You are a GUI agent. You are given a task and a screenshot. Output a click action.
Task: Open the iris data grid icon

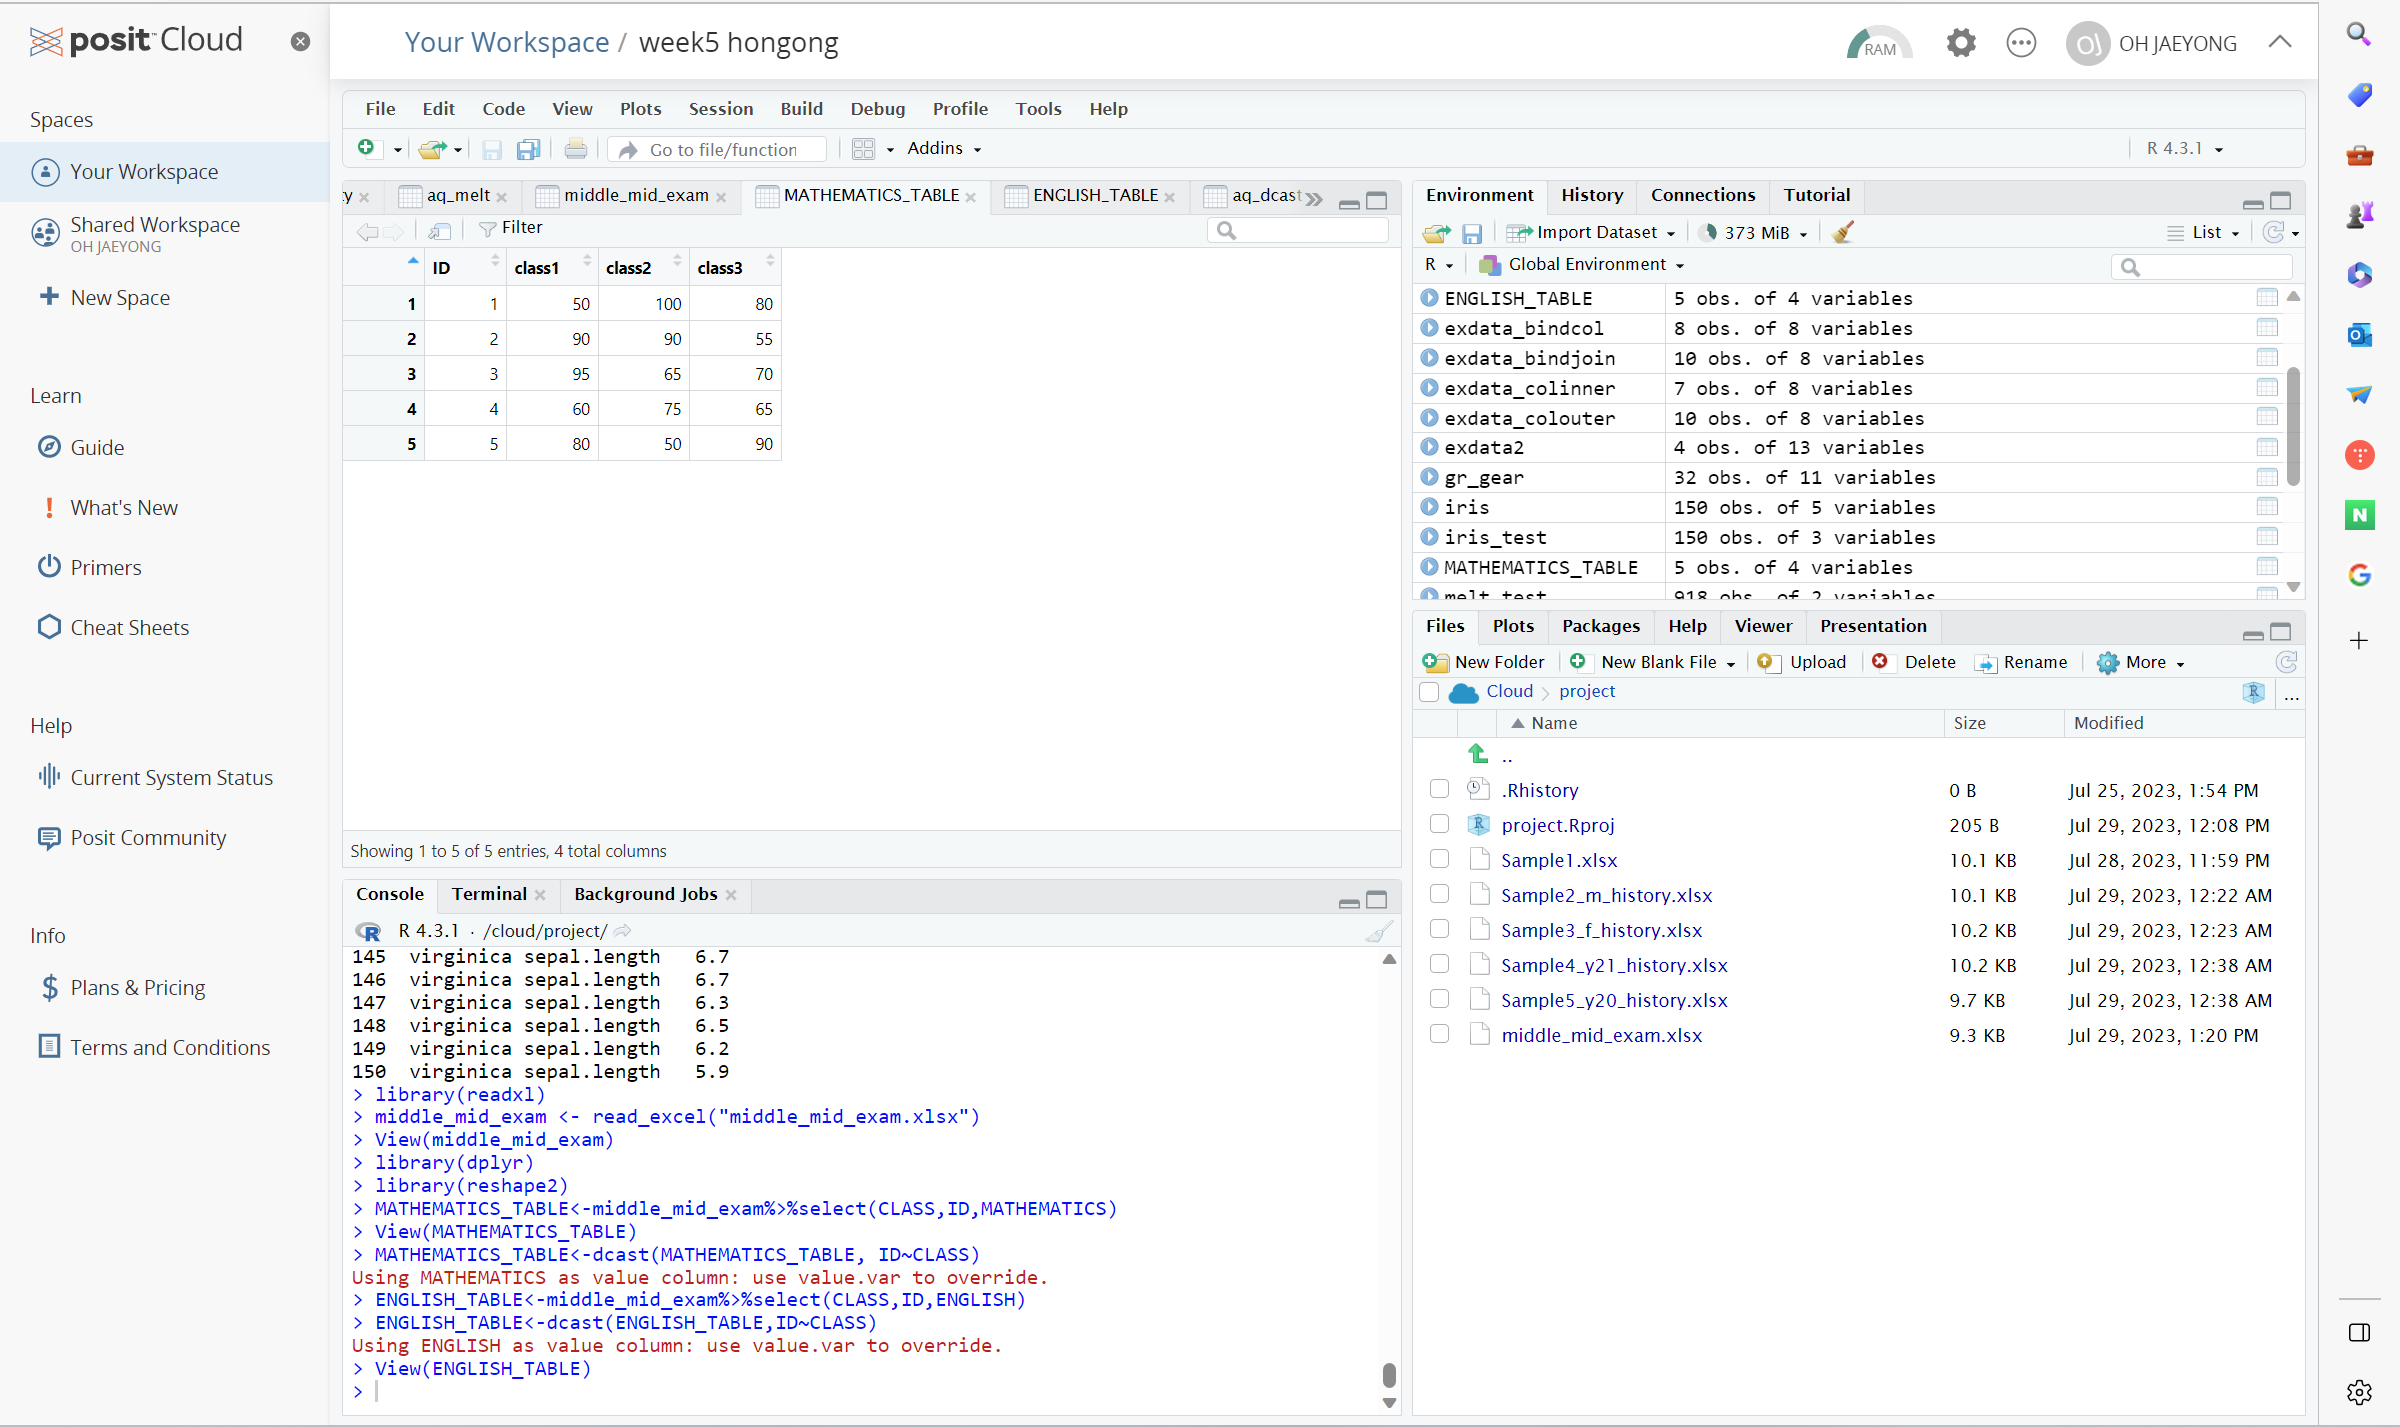tap(2267, 507)
